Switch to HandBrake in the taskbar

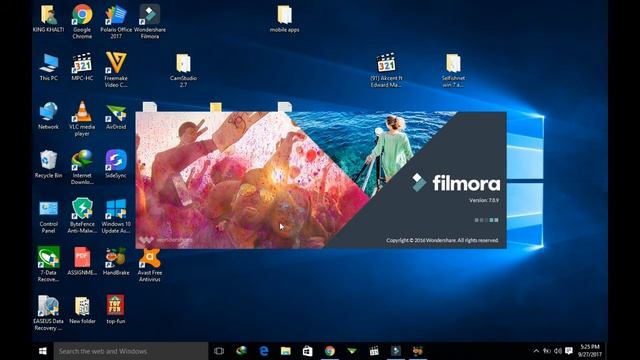[418, 351]
